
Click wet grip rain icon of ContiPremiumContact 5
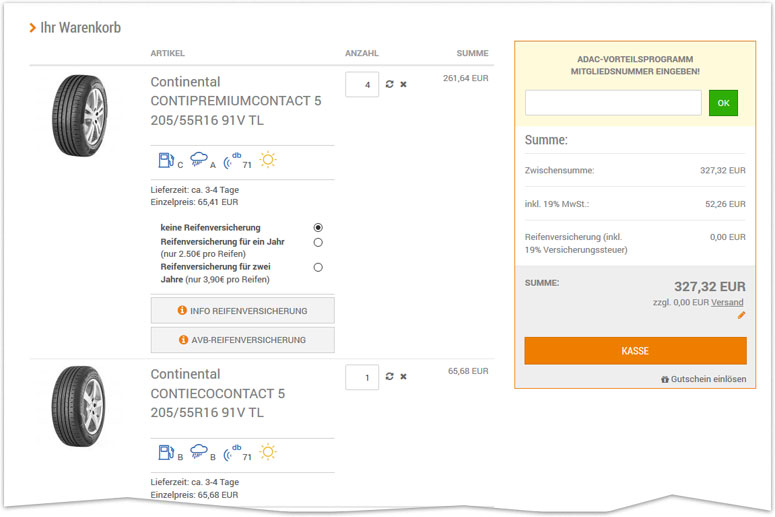pos(198,160)
